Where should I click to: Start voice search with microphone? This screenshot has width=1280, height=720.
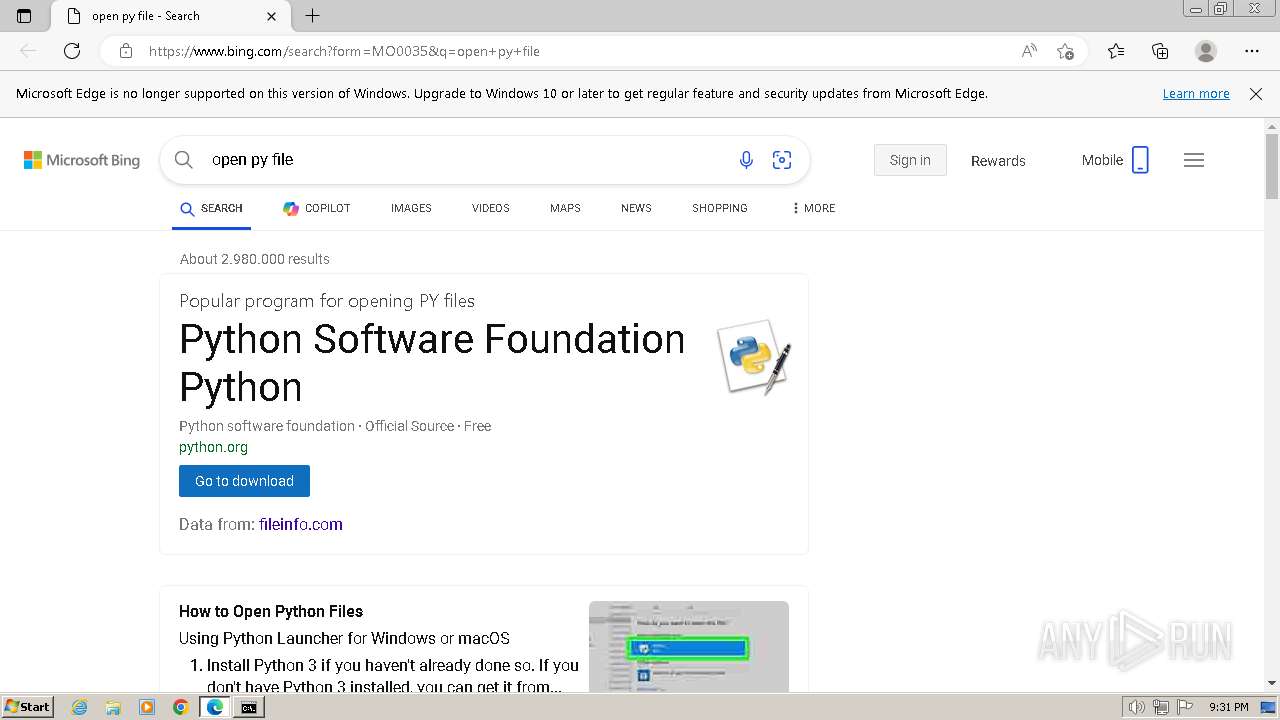coord(746,160)
